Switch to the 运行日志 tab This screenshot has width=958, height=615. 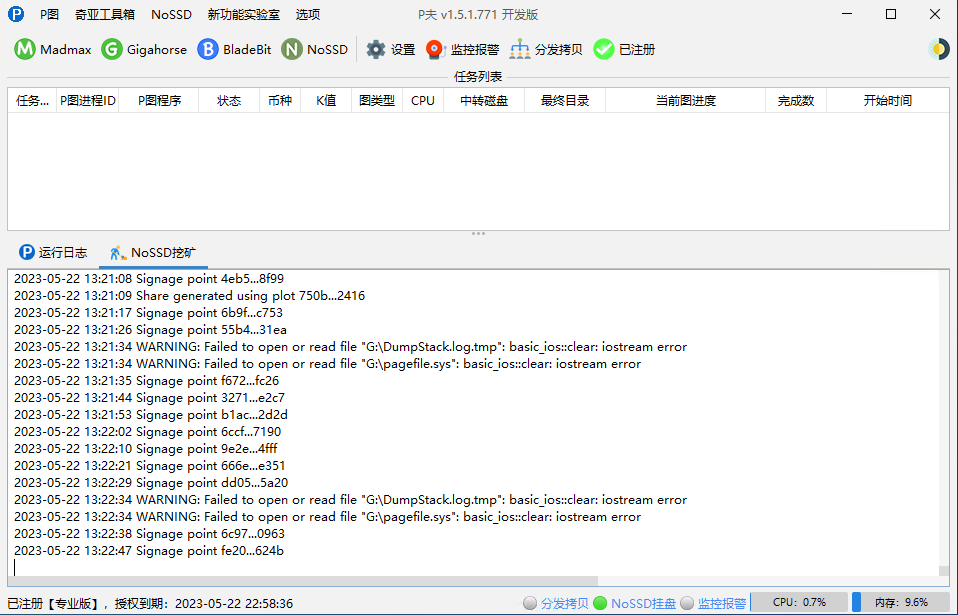53,252
